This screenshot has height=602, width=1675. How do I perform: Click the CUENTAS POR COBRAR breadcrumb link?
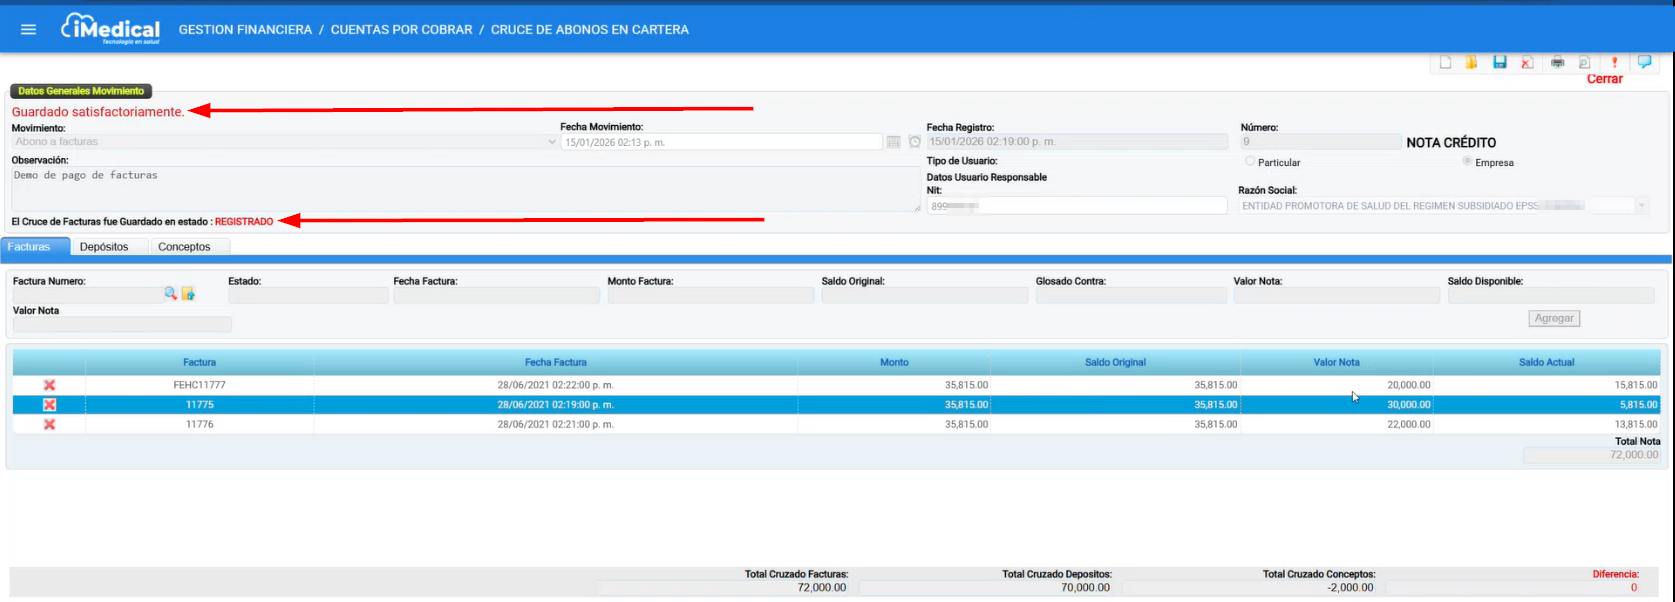point(401,30)
